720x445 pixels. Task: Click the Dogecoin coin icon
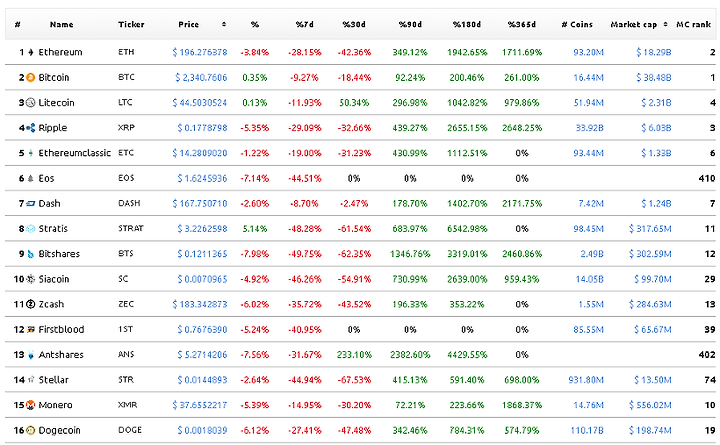coord(30,430)
